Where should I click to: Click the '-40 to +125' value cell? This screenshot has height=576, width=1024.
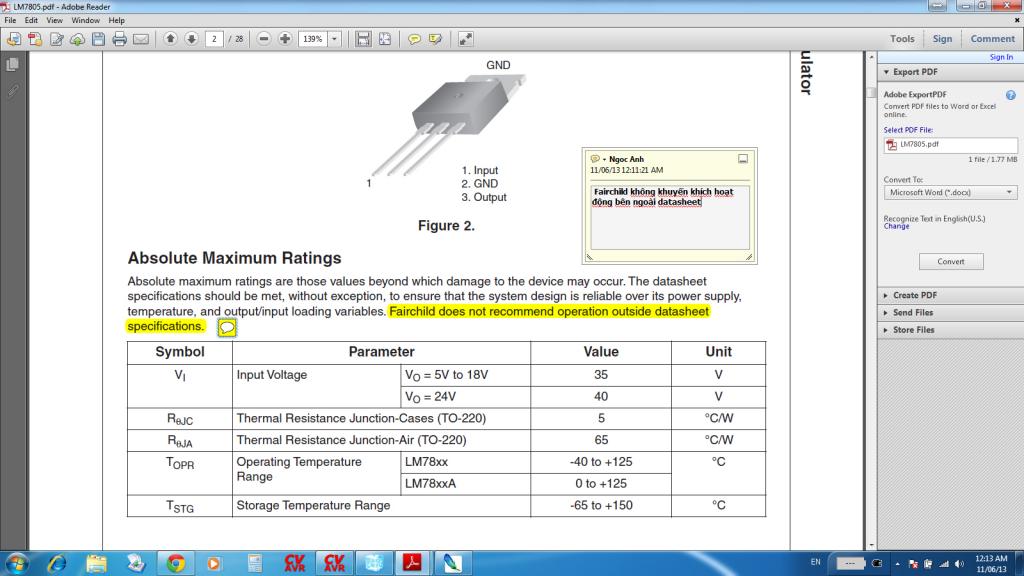click(x=601, y=462)
